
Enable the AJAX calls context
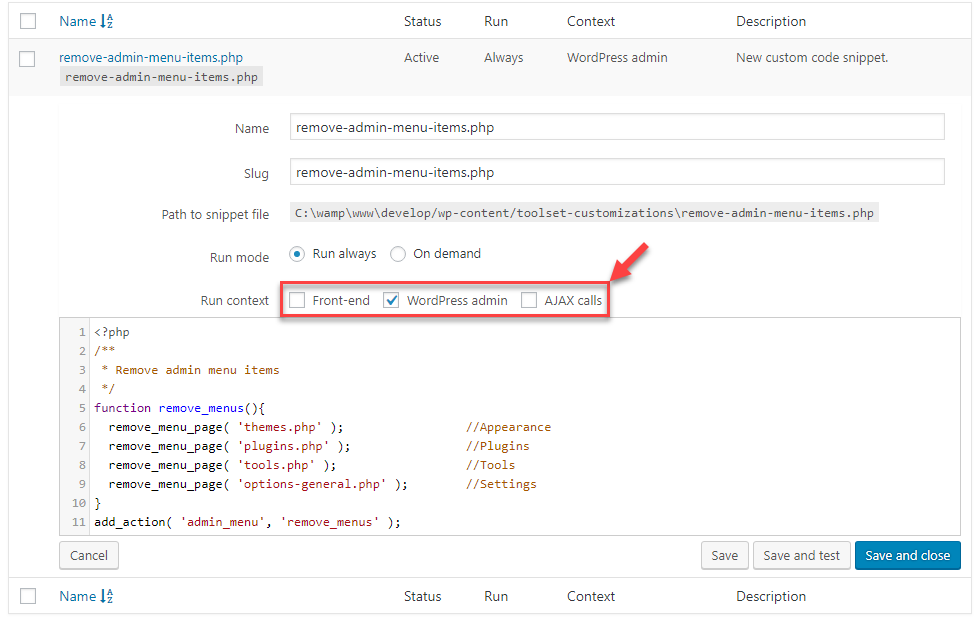(528, 300)
